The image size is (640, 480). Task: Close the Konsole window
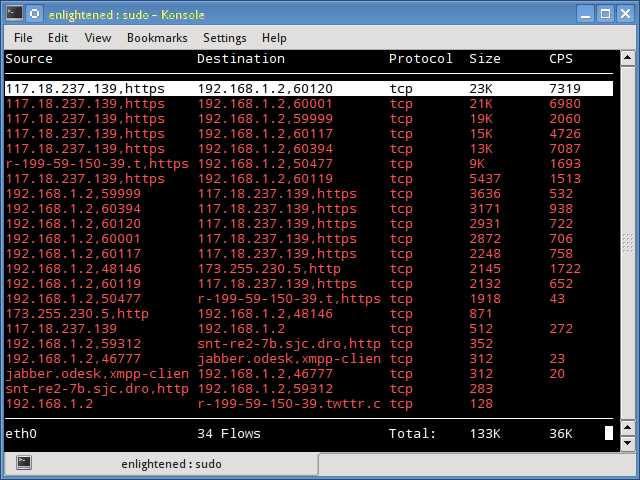[x=625, y=14]
